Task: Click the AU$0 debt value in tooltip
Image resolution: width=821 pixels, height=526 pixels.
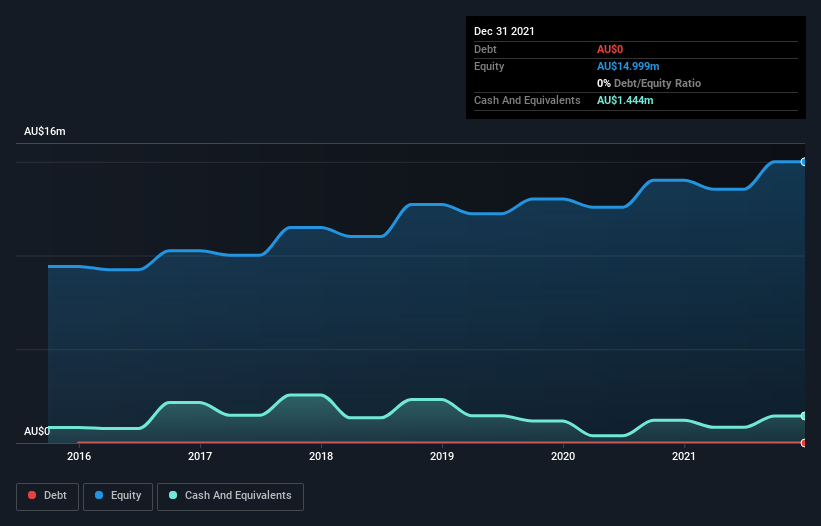Action: (x=610, y=49)
